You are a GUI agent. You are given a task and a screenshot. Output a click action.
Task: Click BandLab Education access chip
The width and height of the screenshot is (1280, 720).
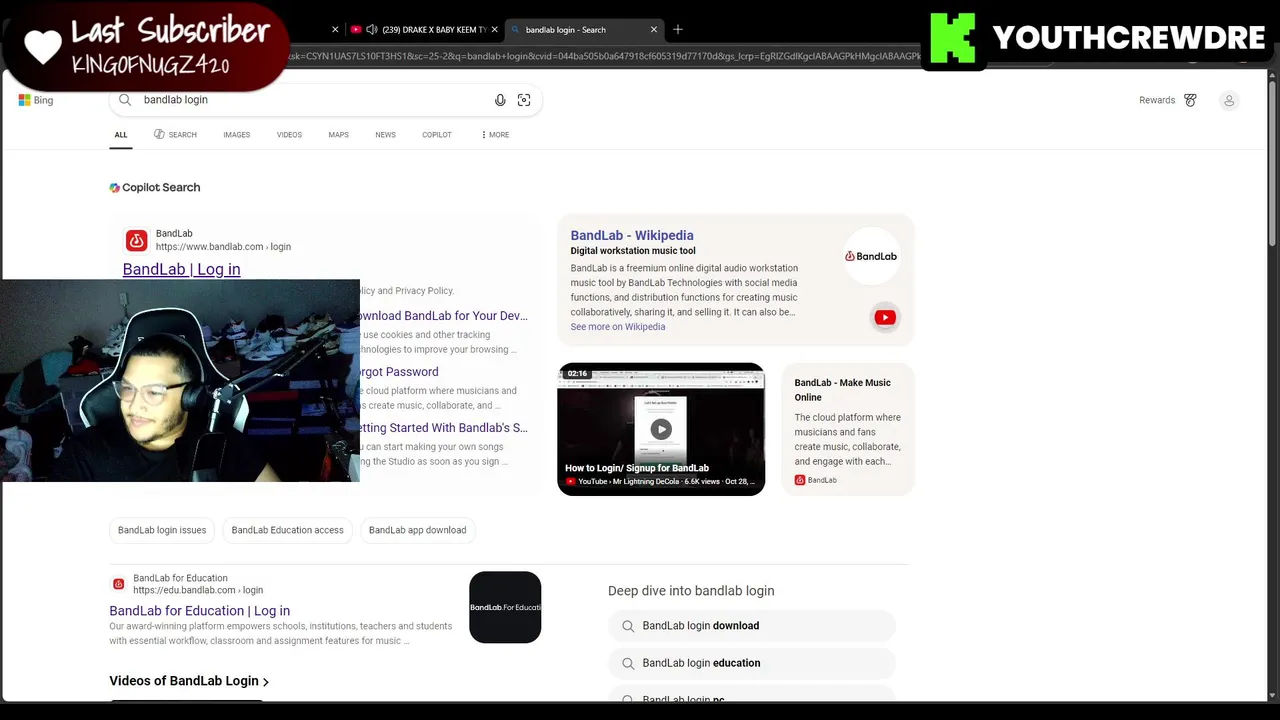click(x=287, y=530)
